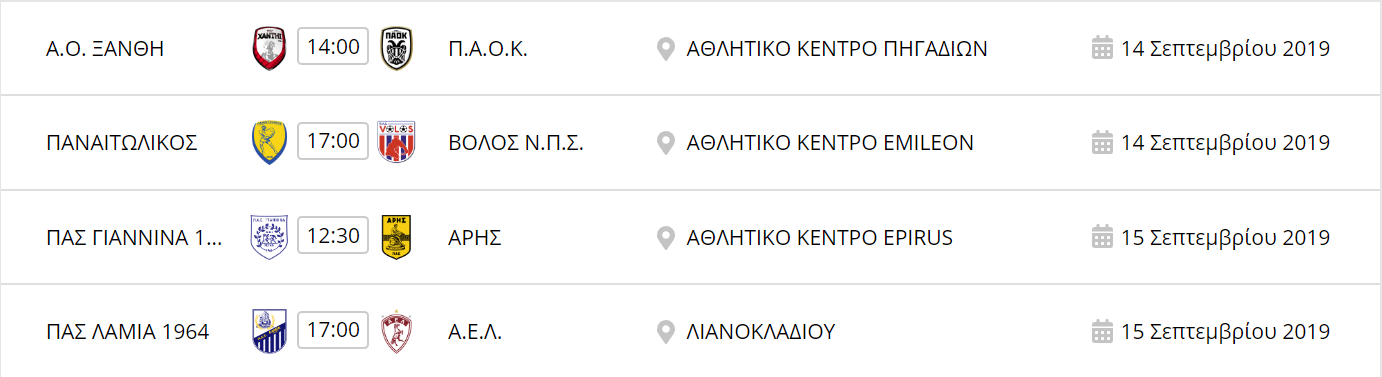The width and height of the screenshot is (1382, 377).
Task: Click calendar icon in the Xanthi match row
Action: [x=1102, y=48]
